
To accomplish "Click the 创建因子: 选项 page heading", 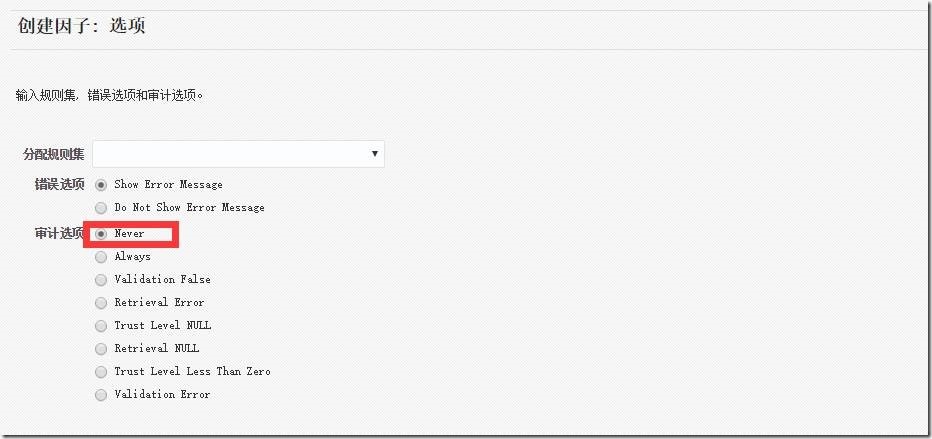I will pos(81,26).
